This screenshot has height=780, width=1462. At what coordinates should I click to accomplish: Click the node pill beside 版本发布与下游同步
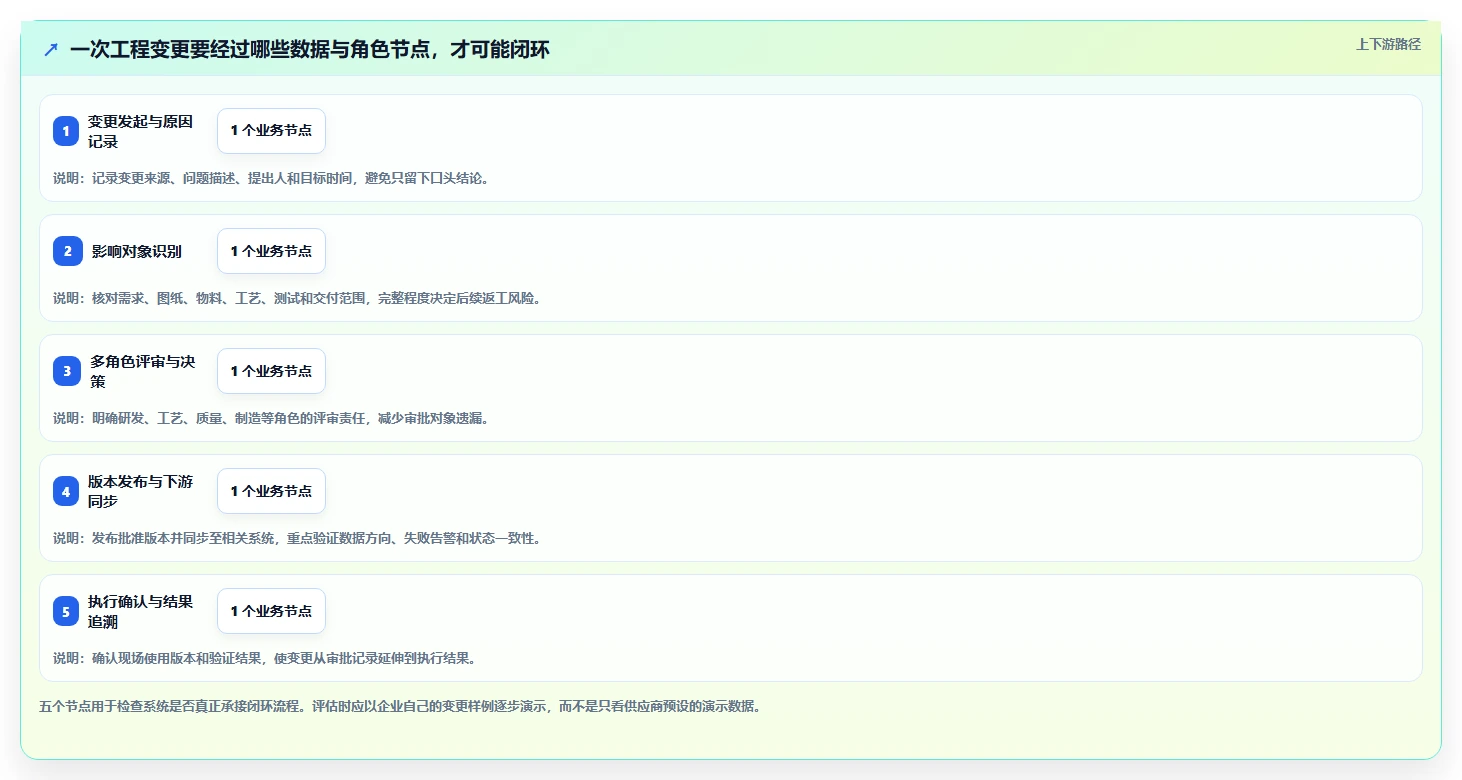[271, 491]
